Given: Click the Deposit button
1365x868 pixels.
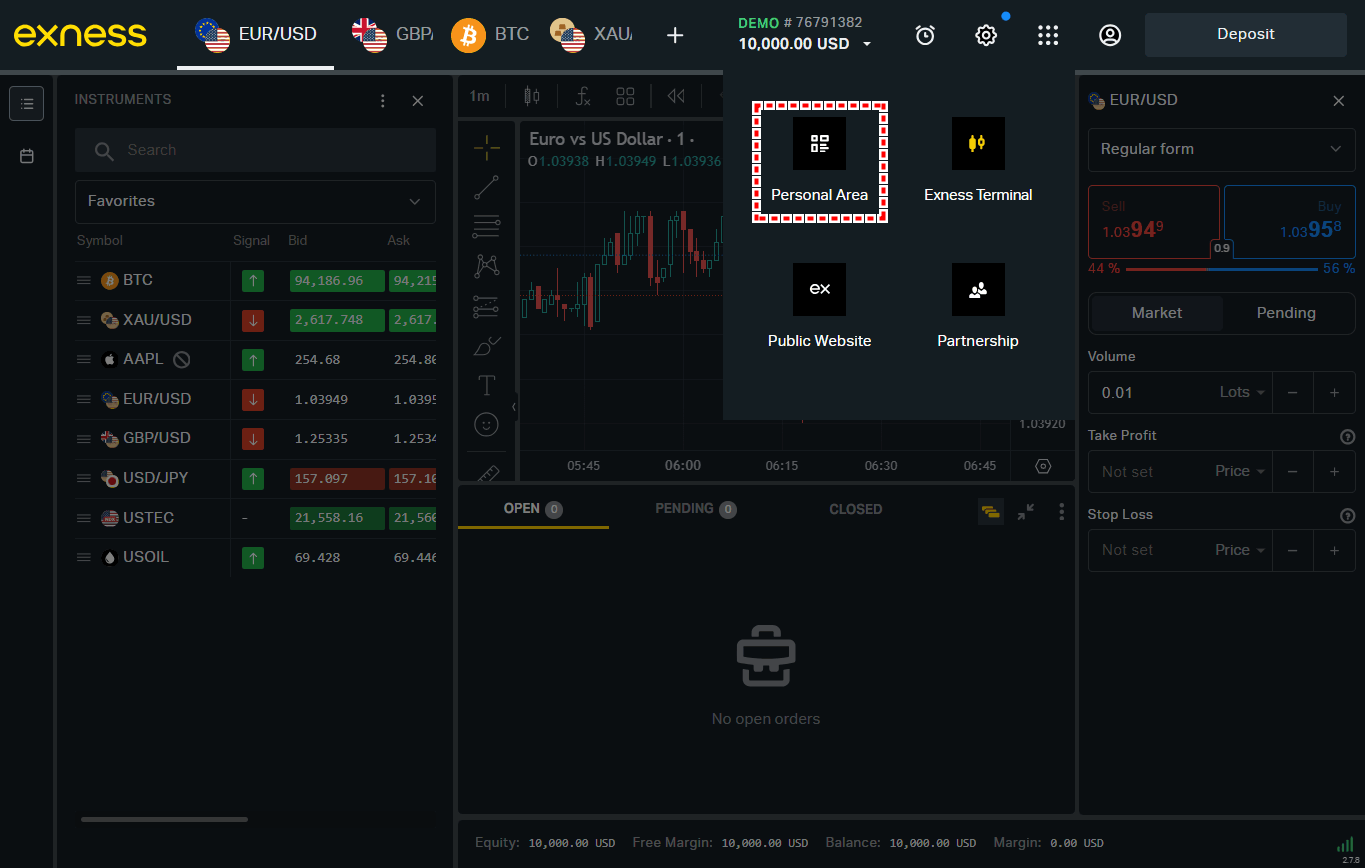Looking at the screenshot, I should [1246, 34].
